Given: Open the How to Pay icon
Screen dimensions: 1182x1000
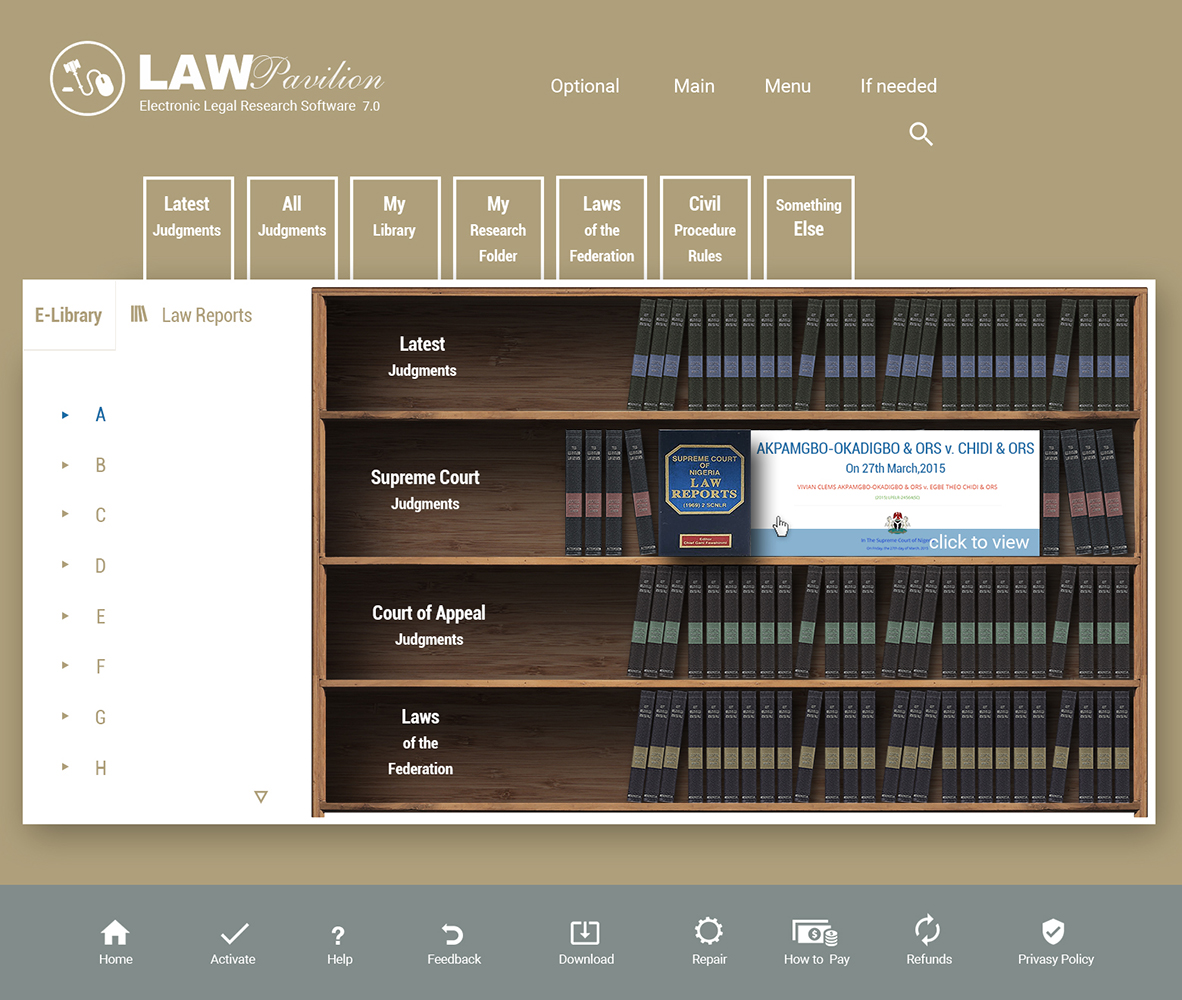Looking at the screenshot, I should [x=815, y=933].
